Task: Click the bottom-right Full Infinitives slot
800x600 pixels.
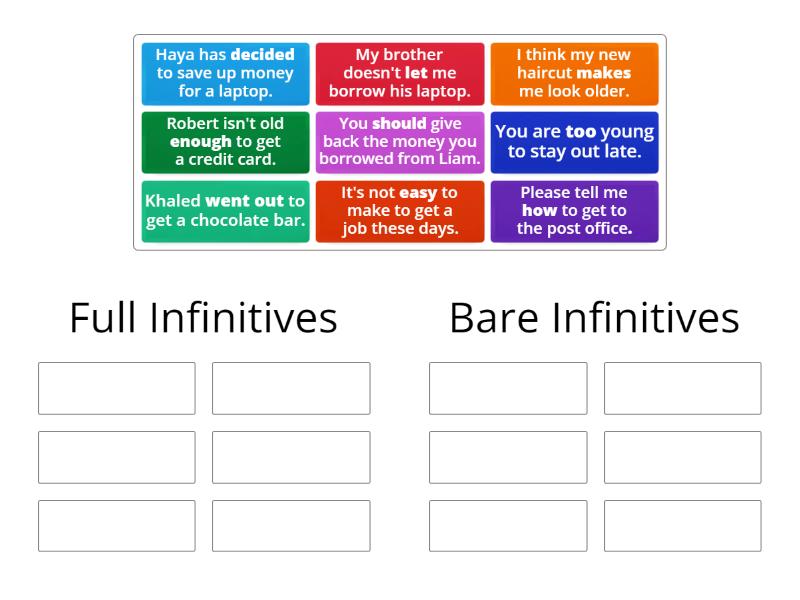Action: [291, 525]
